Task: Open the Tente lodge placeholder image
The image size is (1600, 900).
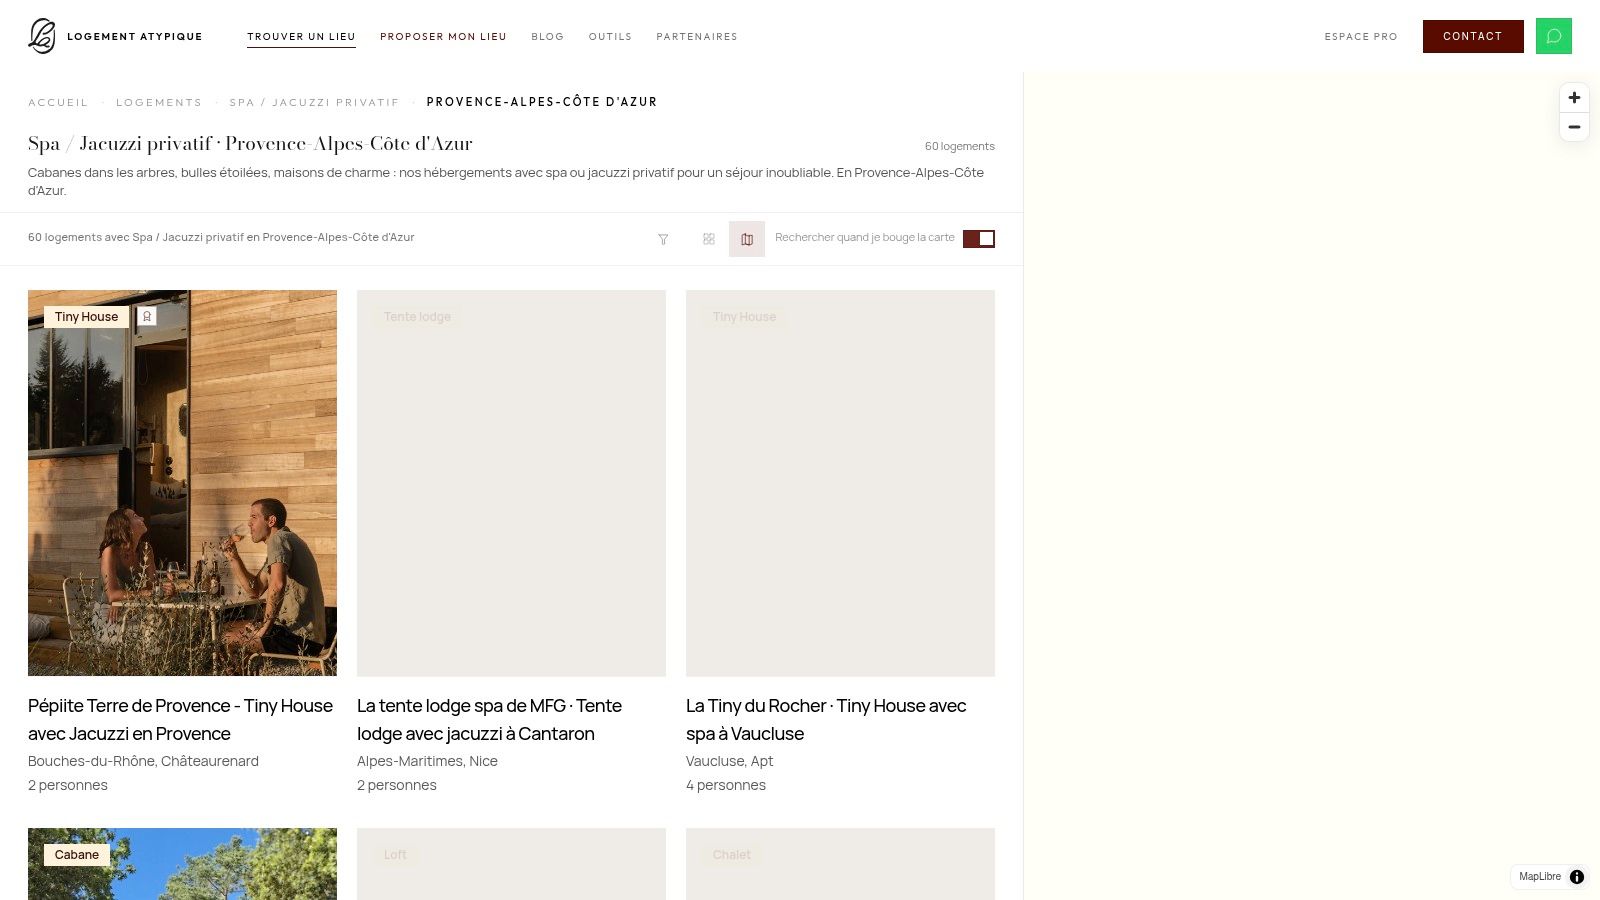Action: 511,483
